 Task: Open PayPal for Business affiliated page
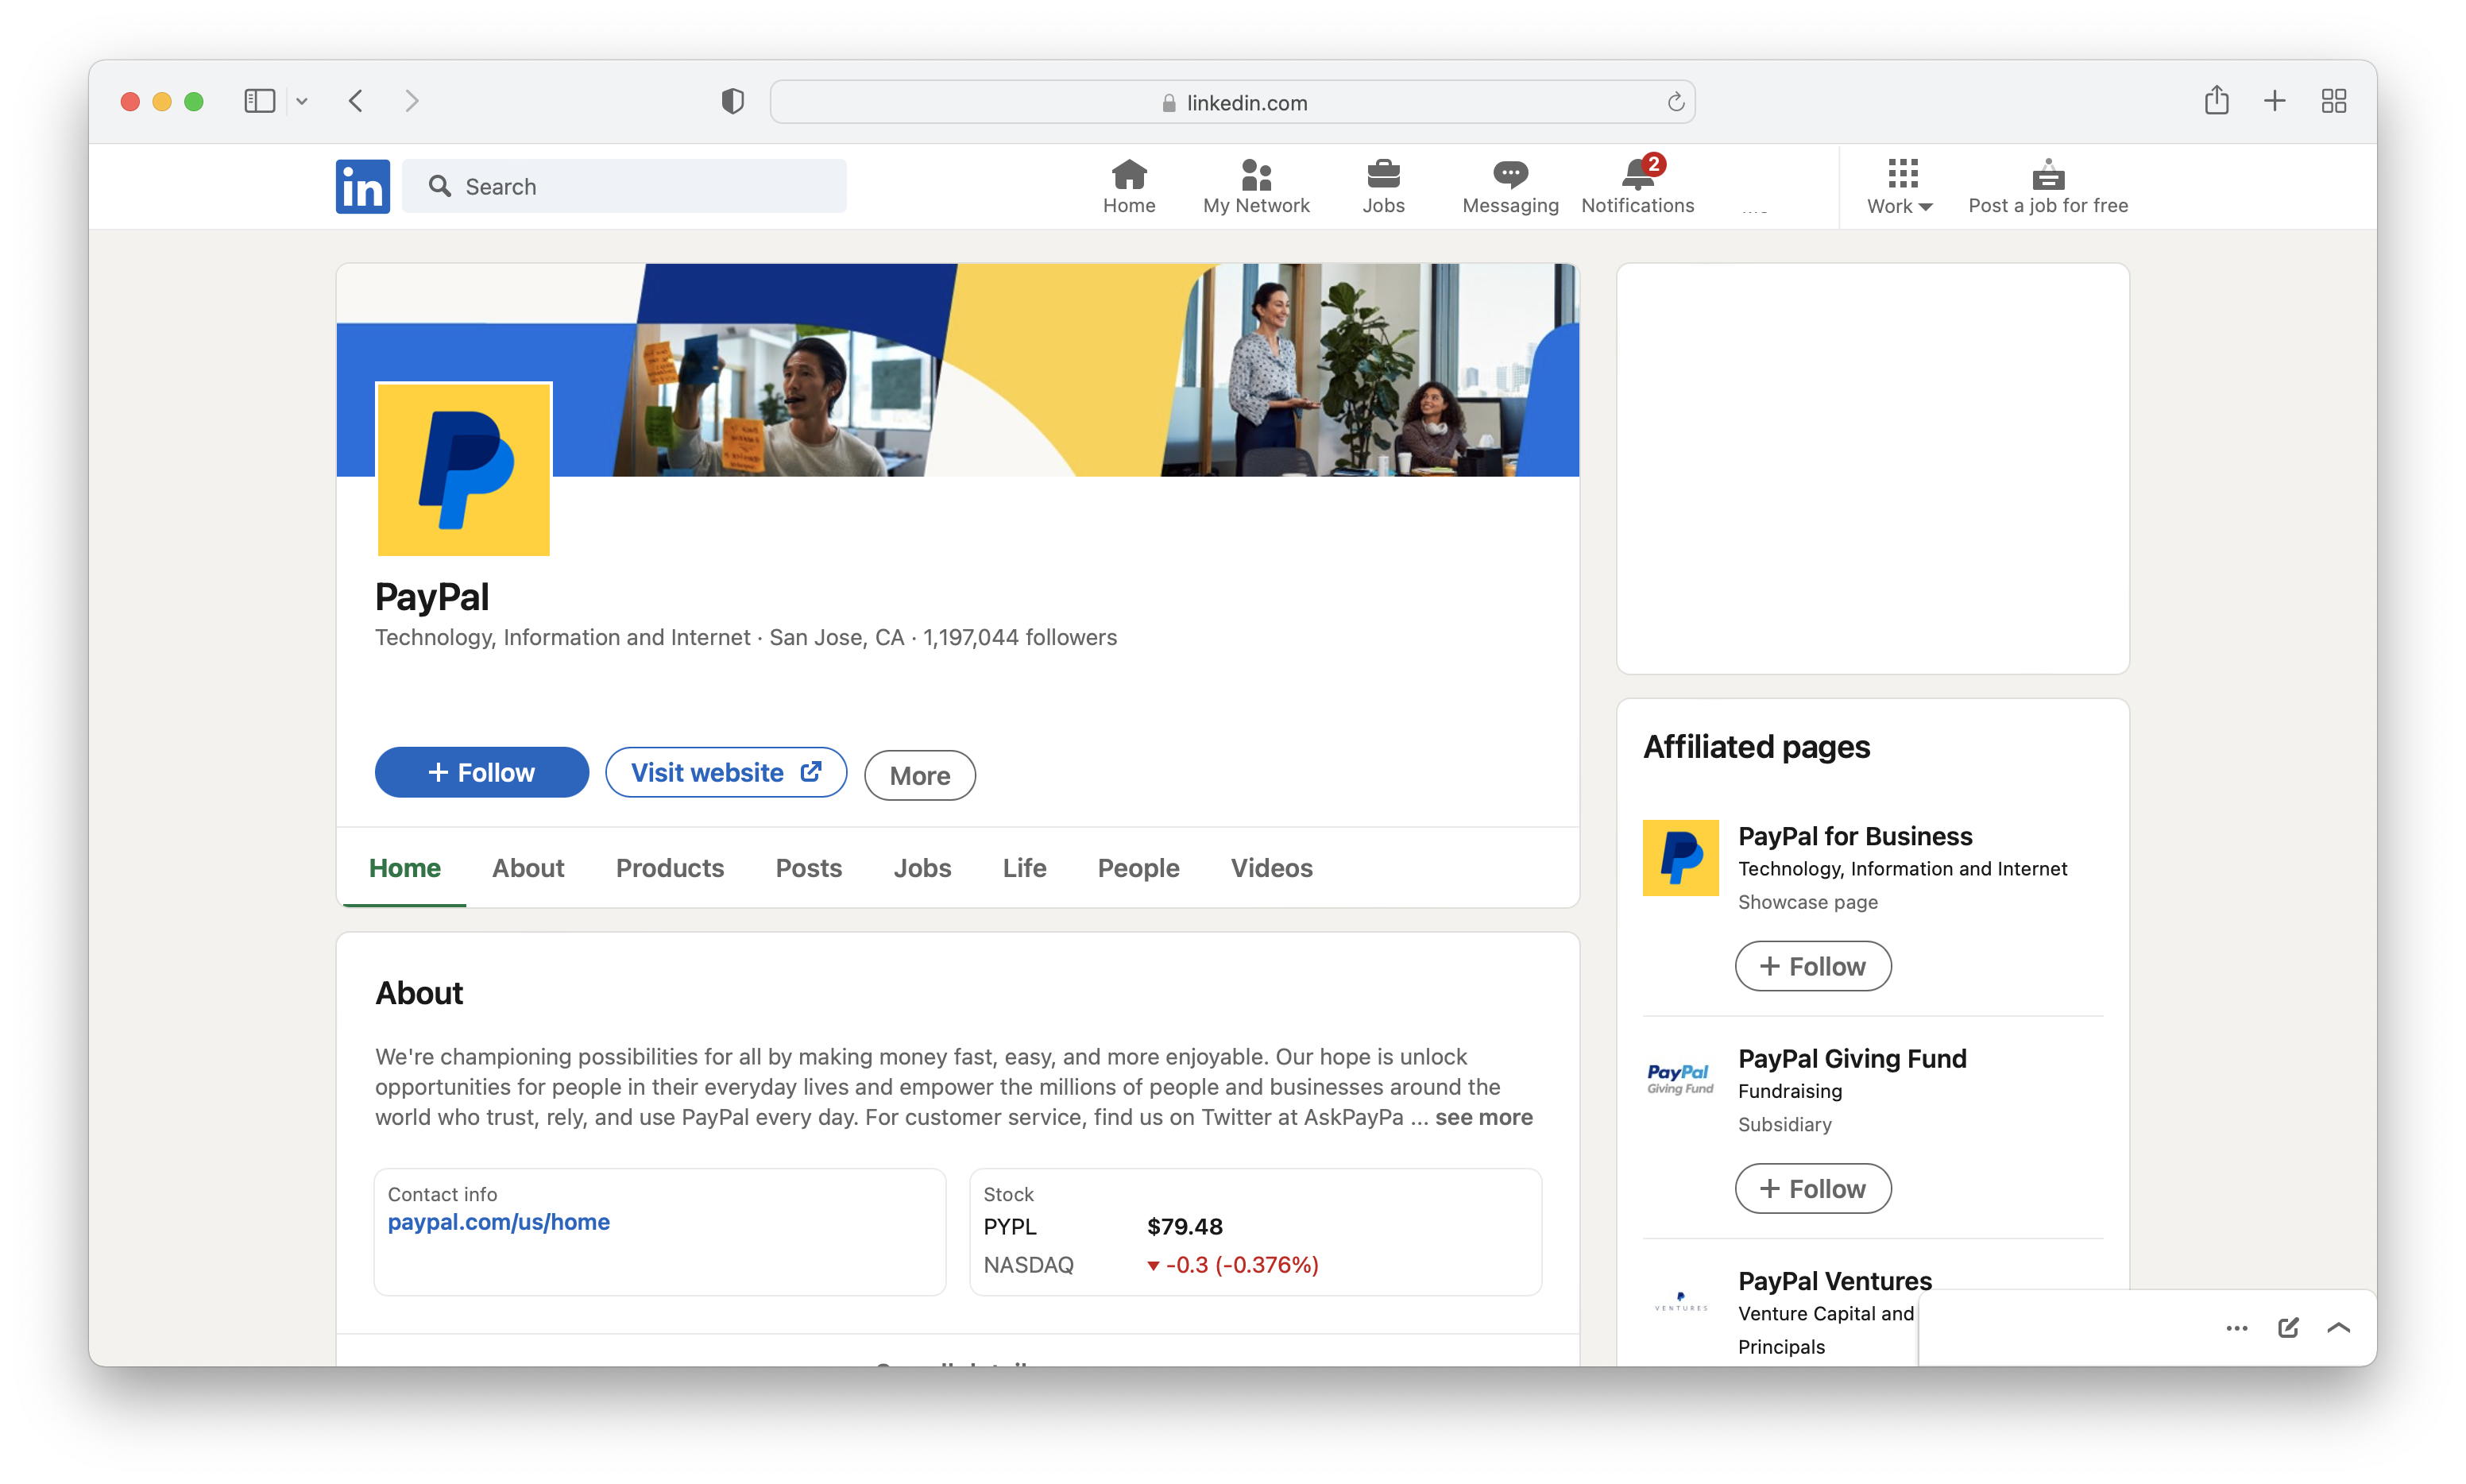(x=1855, y=836)
